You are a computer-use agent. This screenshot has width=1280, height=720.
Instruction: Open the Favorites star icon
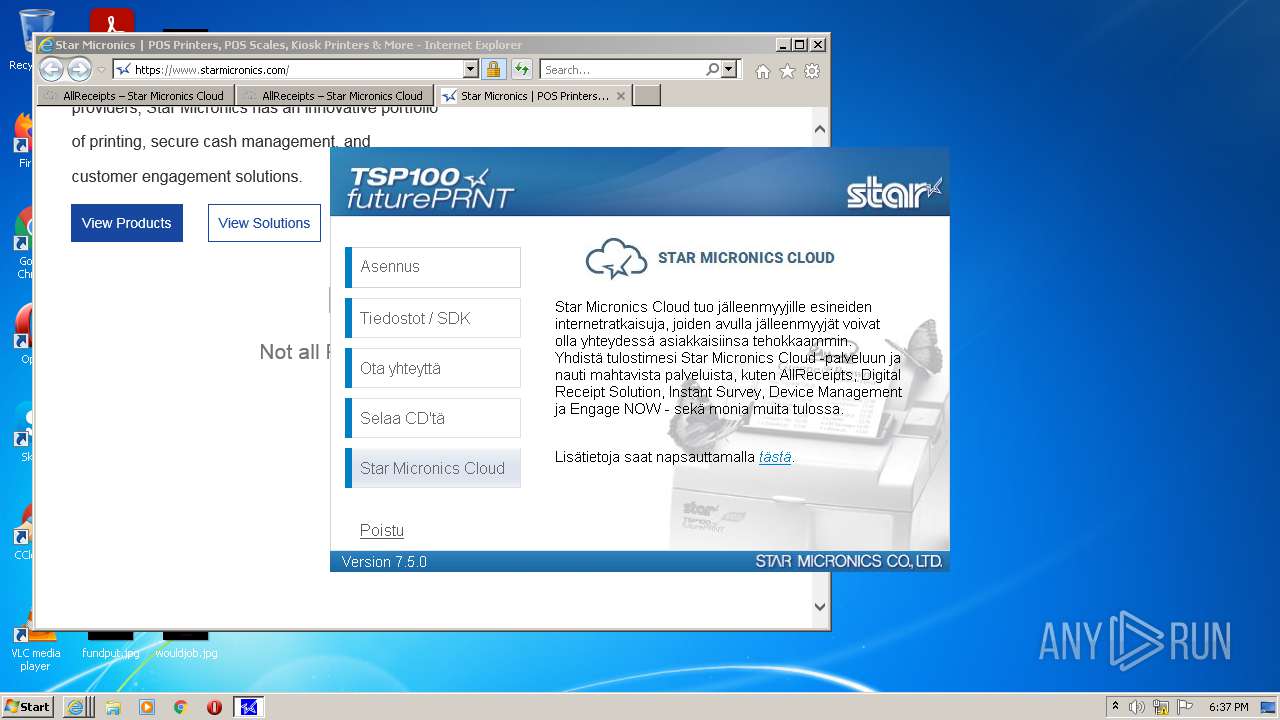[788, 71]
